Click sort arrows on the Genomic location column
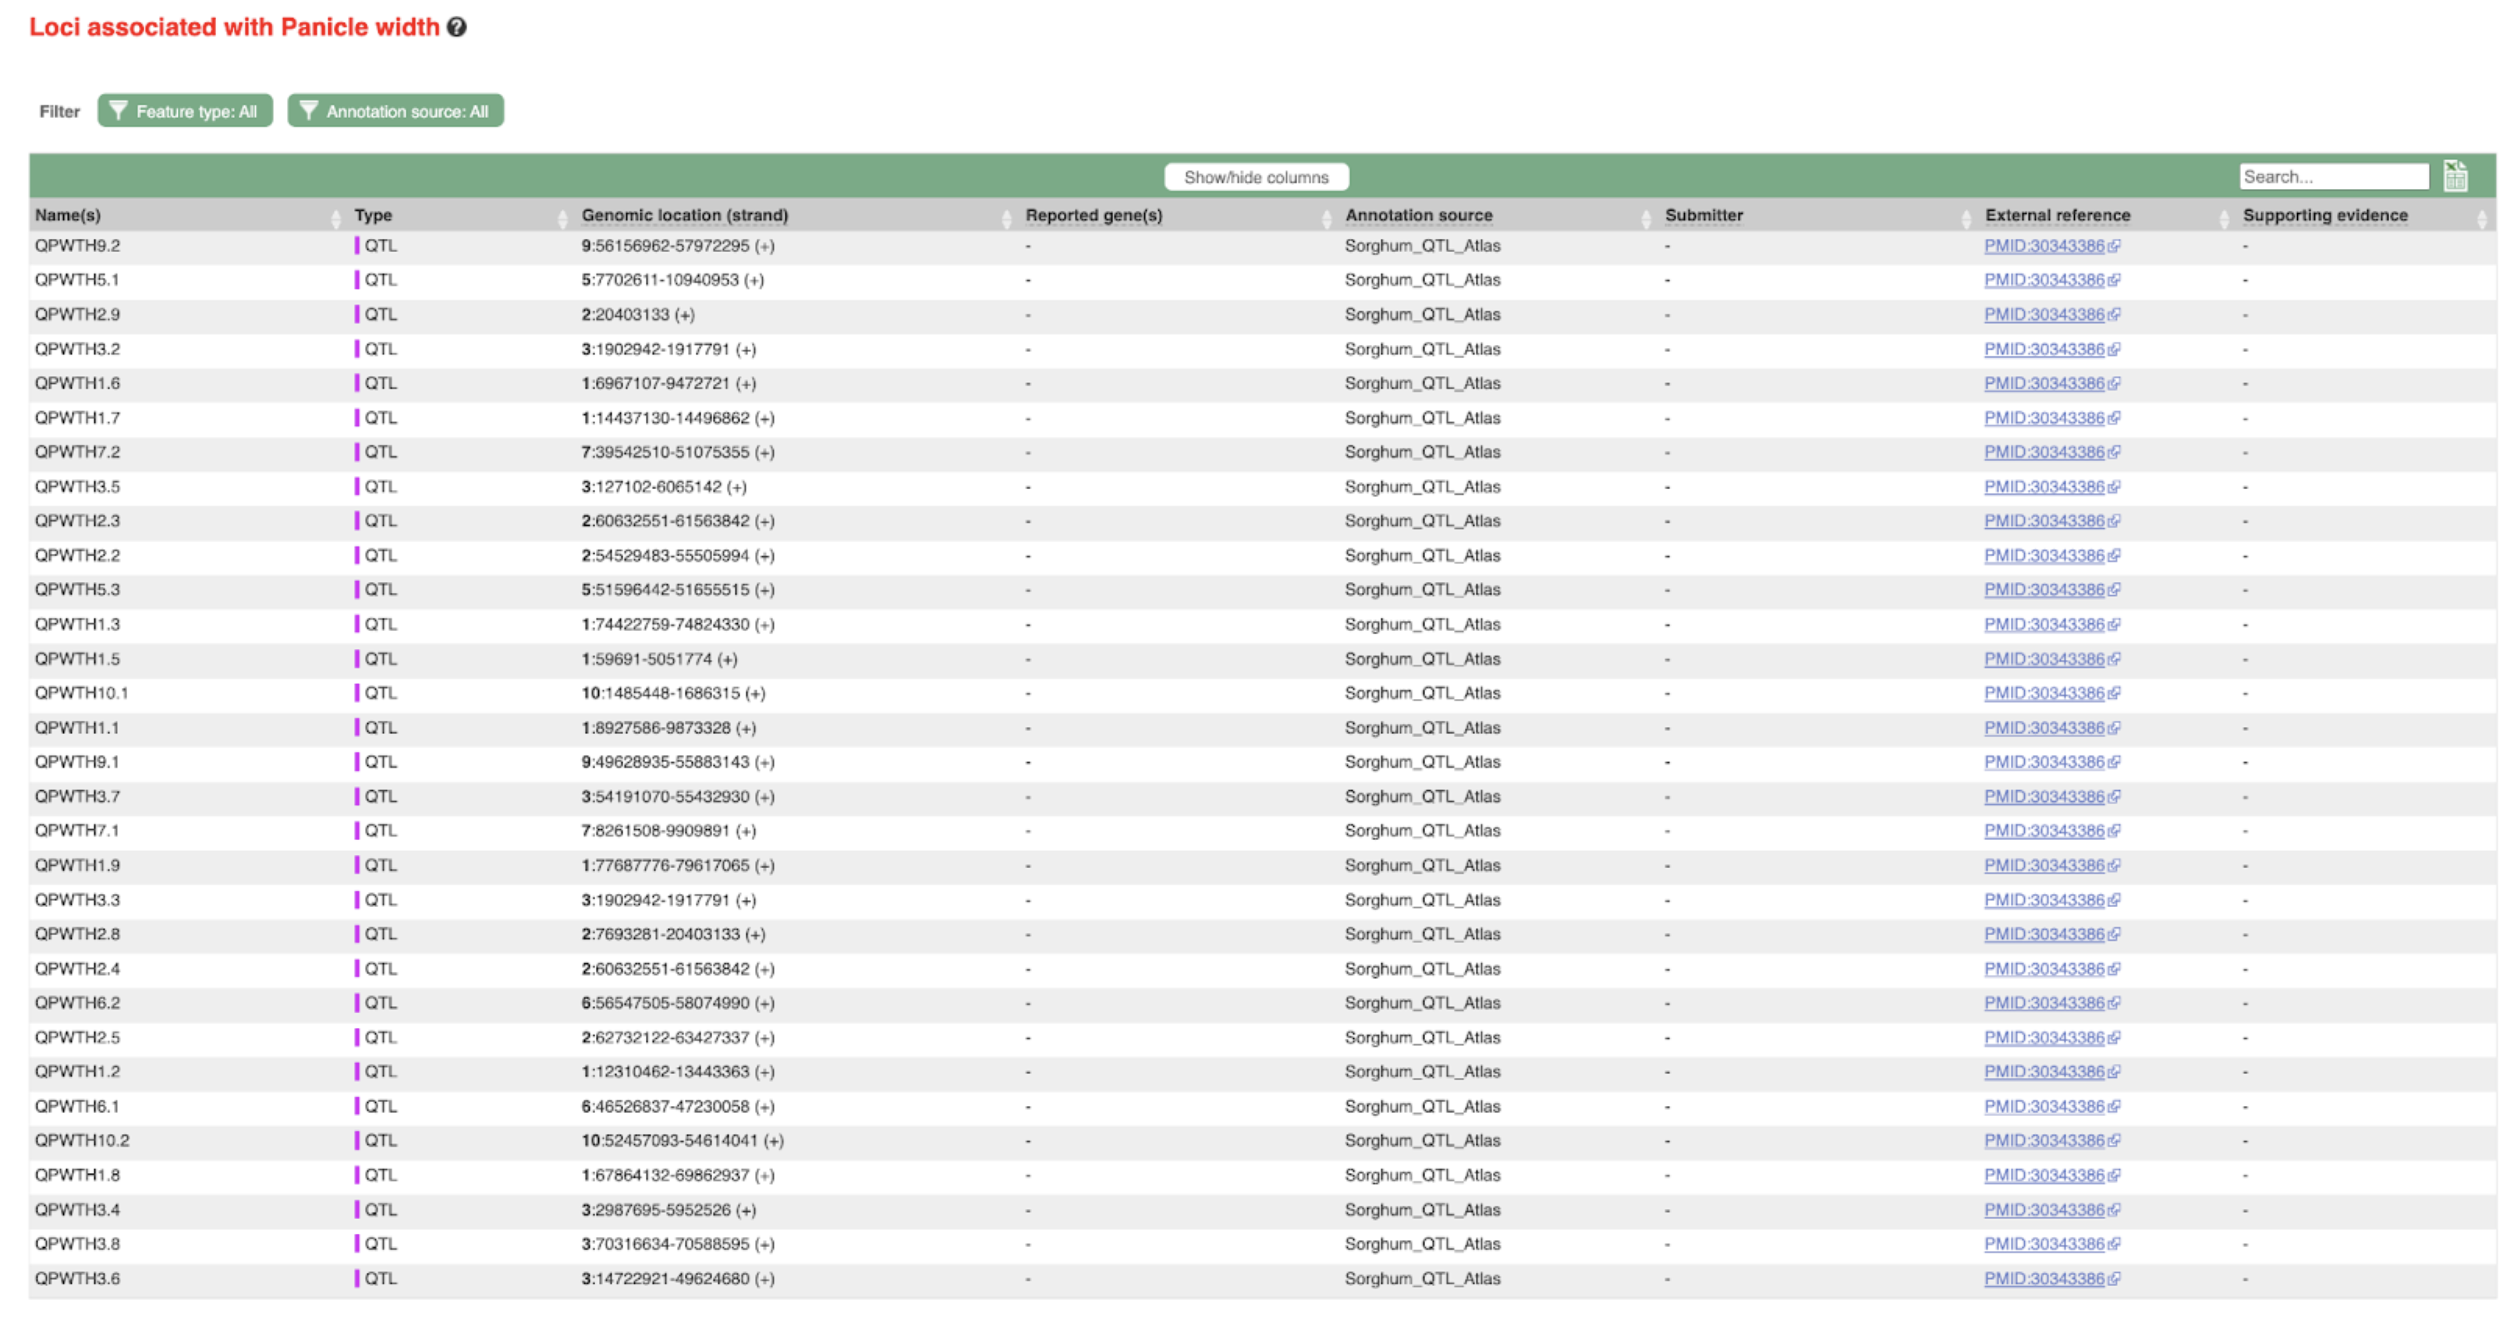Image resolution: width=2516 pixels, height=1324 pixels. [x=1006, y=217]
